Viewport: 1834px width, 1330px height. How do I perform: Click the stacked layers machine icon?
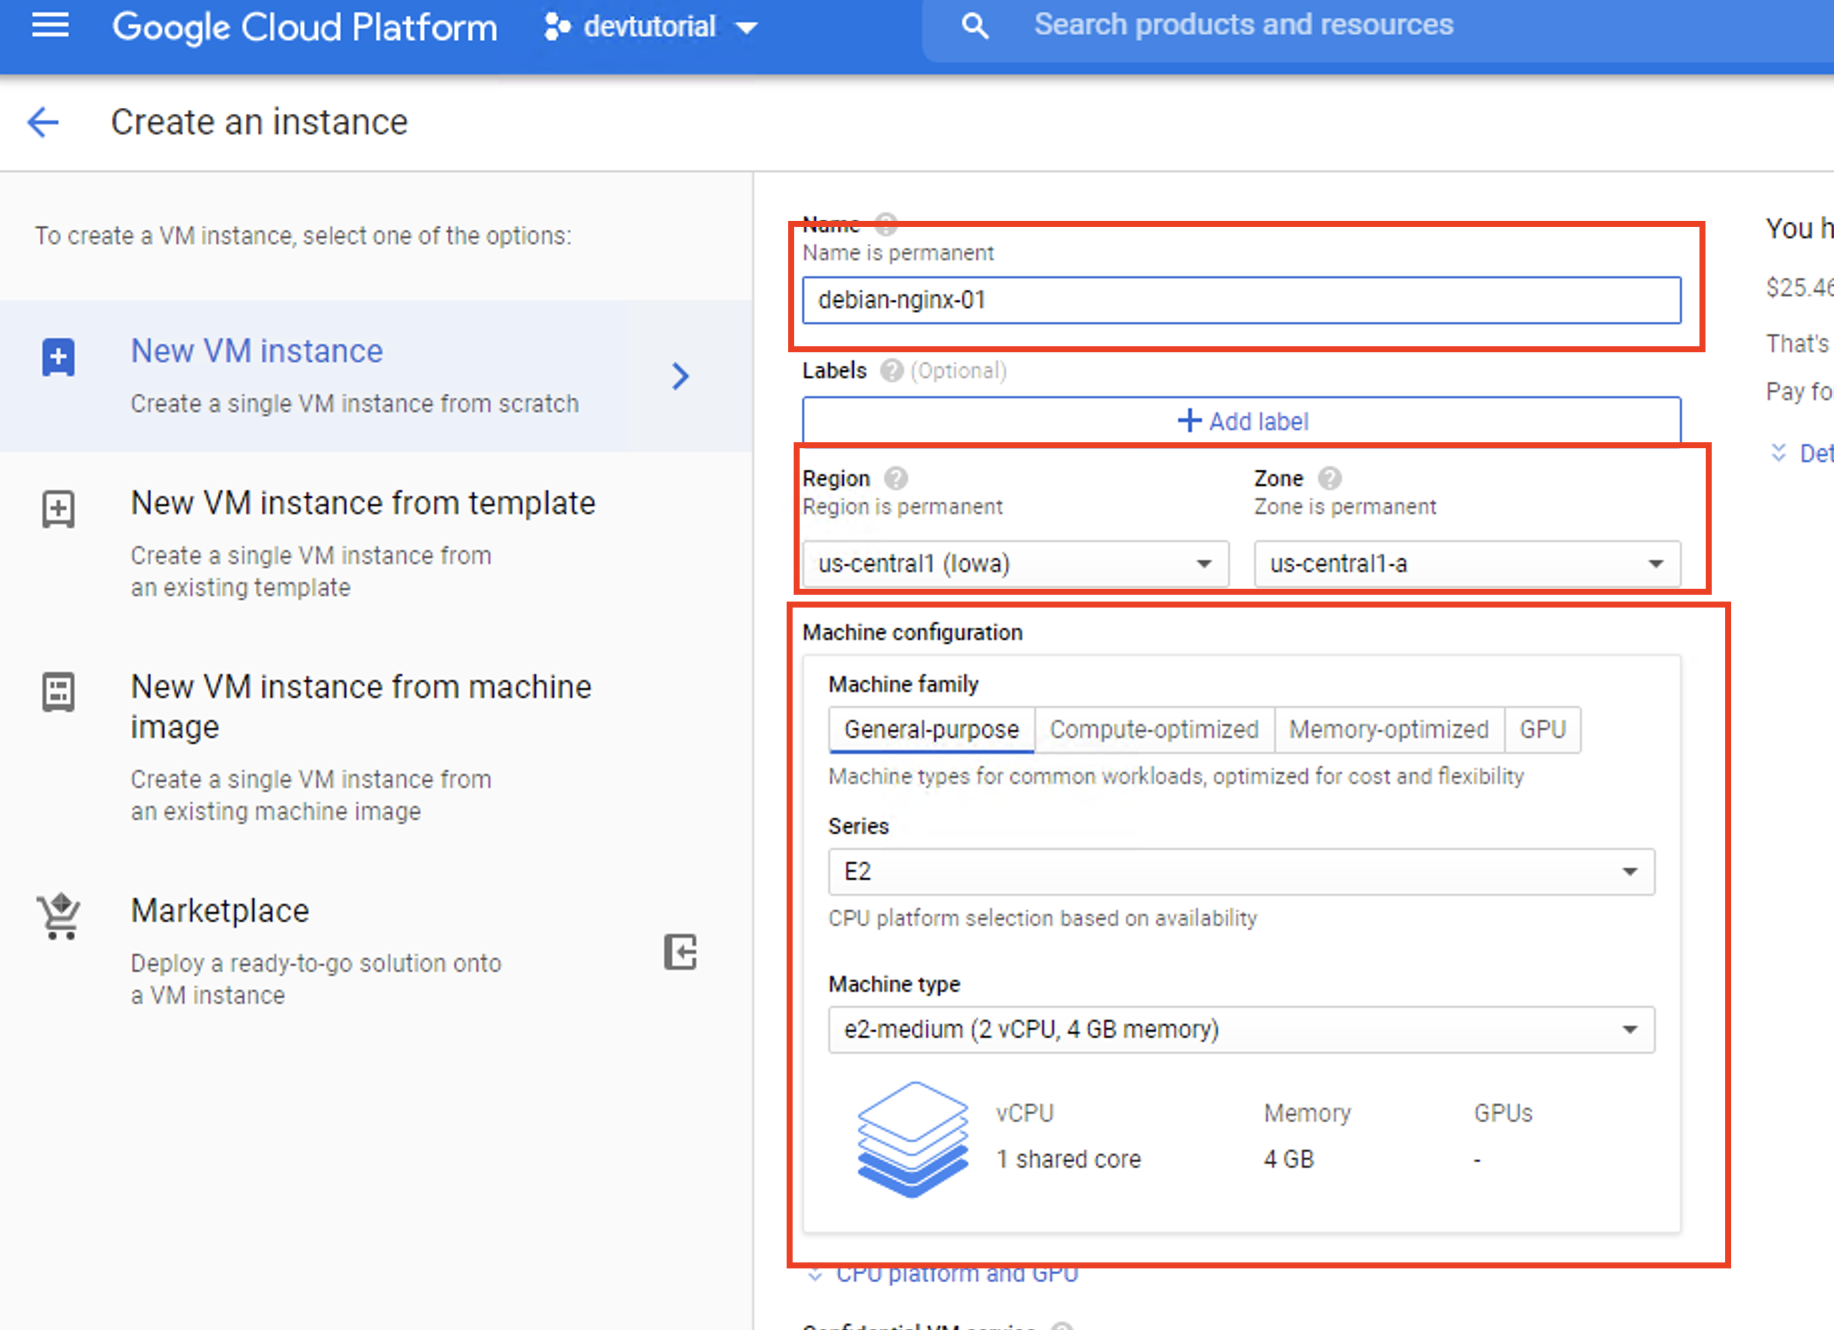click(x=912, y=1139)
